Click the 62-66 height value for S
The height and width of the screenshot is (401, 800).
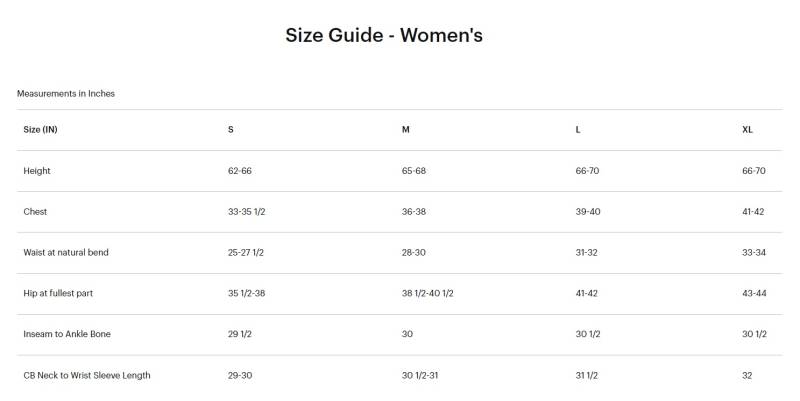[240, 171]
